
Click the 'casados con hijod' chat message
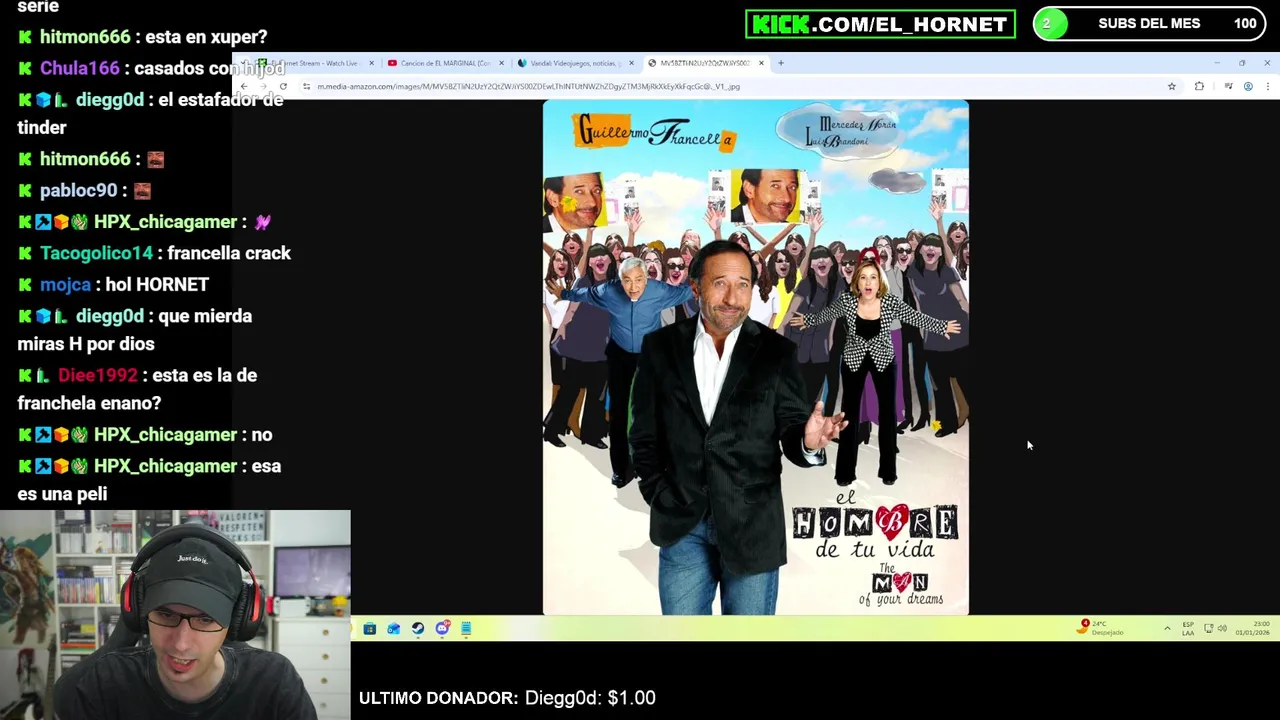pos(210,68)
